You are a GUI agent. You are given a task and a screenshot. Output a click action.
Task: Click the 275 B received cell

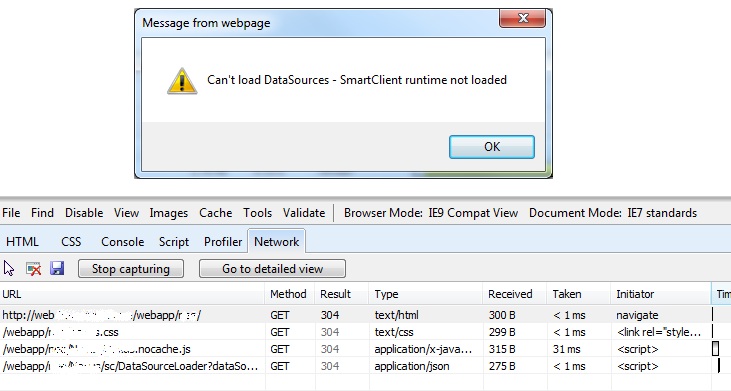coord(502,366)
